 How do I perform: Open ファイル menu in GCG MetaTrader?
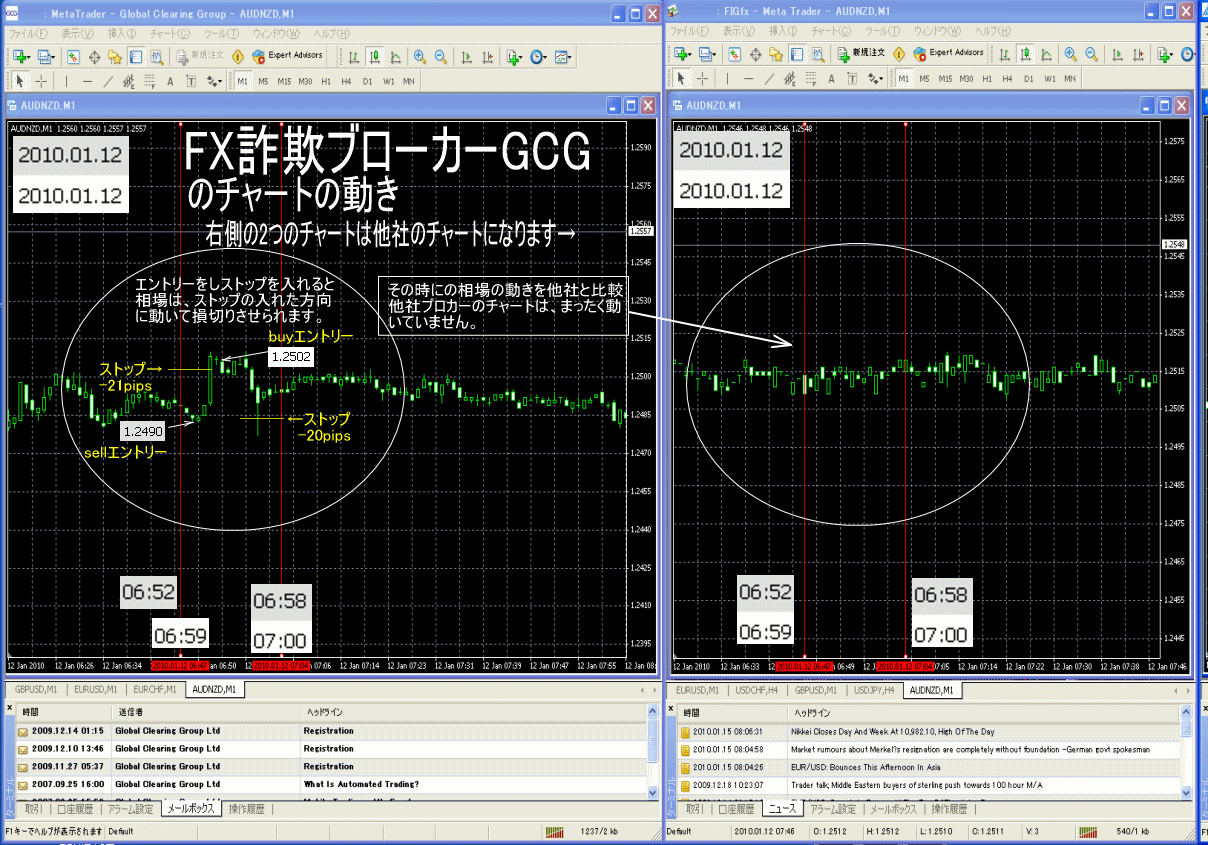pos(27,33)
